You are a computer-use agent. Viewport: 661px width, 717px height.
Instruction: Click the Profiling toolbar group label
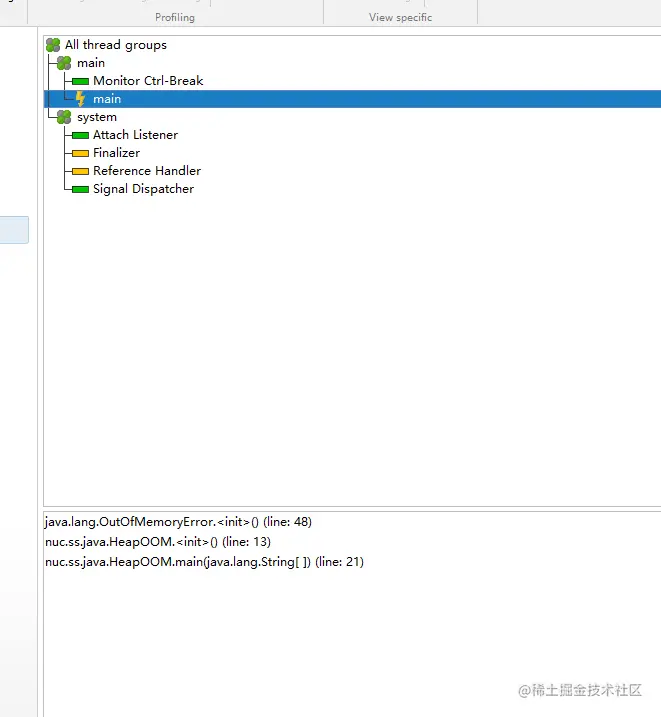175,17
